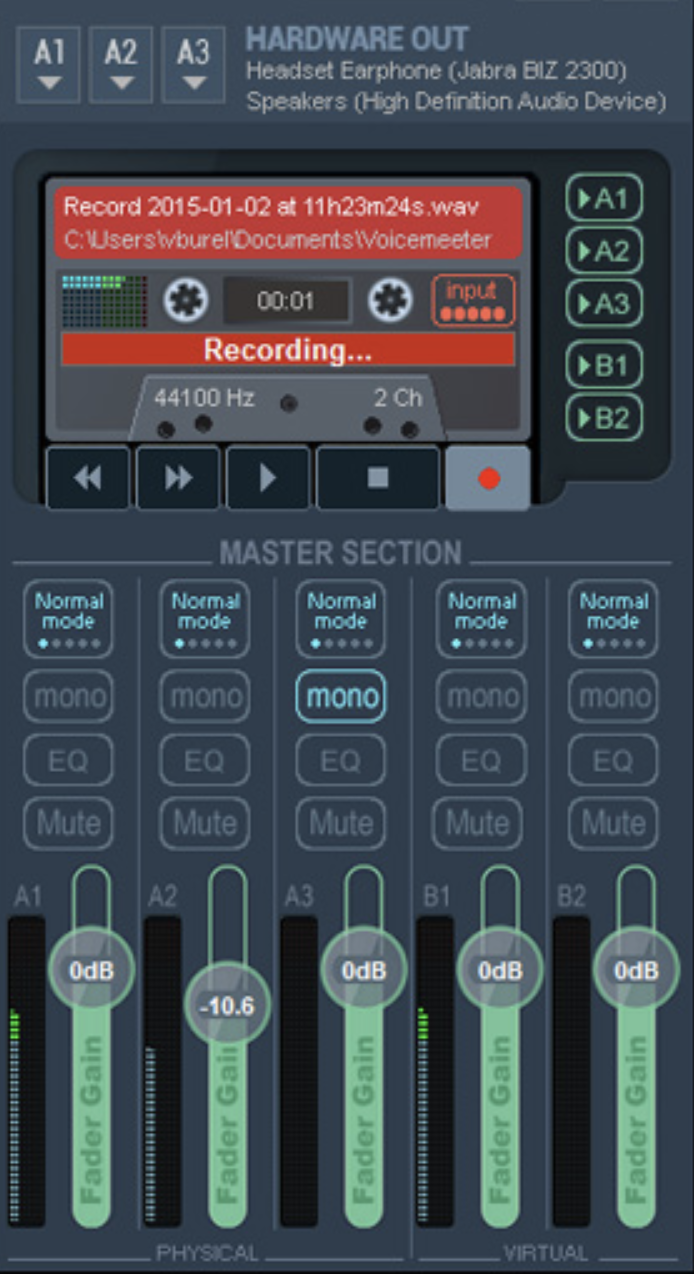Mute the B1 virtual bus
Image resolution: width=694 pixels, height=1274 pixels.
(477, 823)
